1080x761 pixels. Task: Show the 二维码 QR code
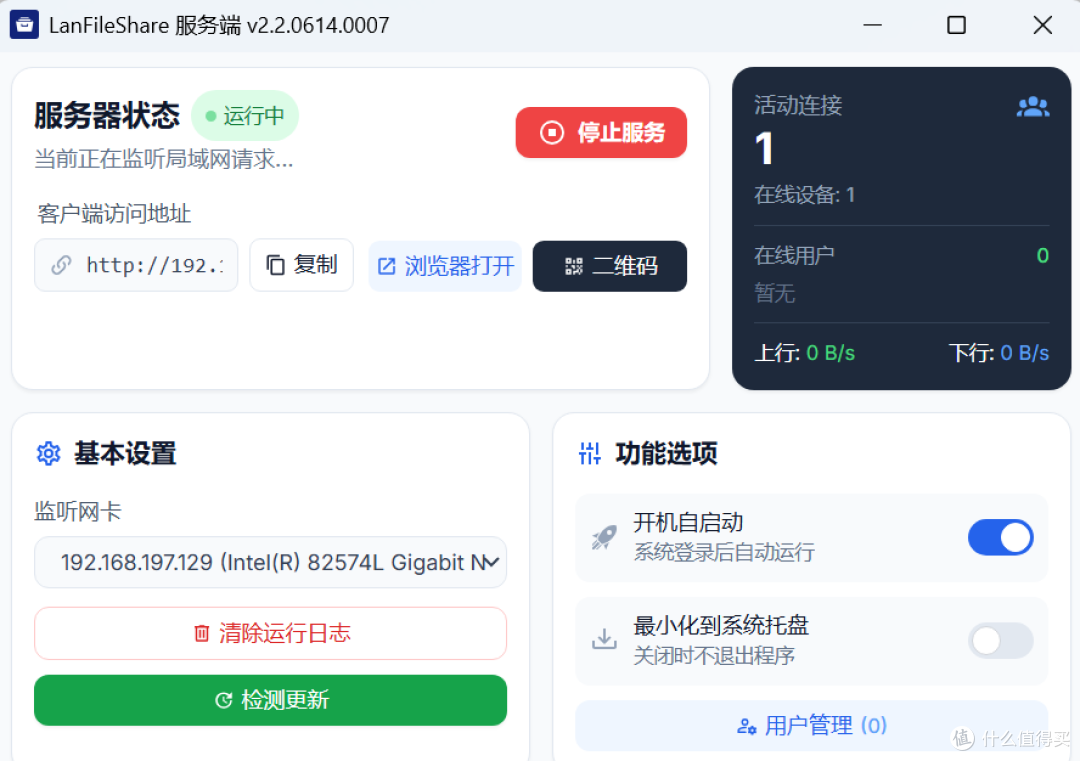[x=610, y=266]
